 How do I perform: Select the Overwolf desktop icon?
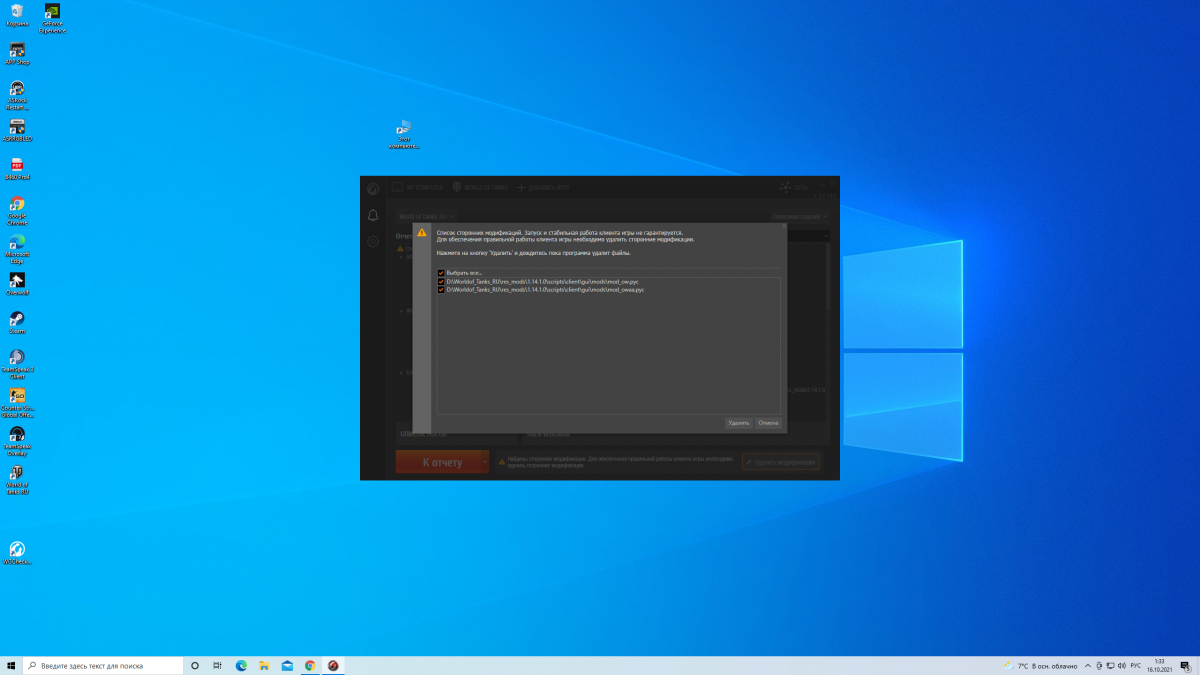point(17,281)
